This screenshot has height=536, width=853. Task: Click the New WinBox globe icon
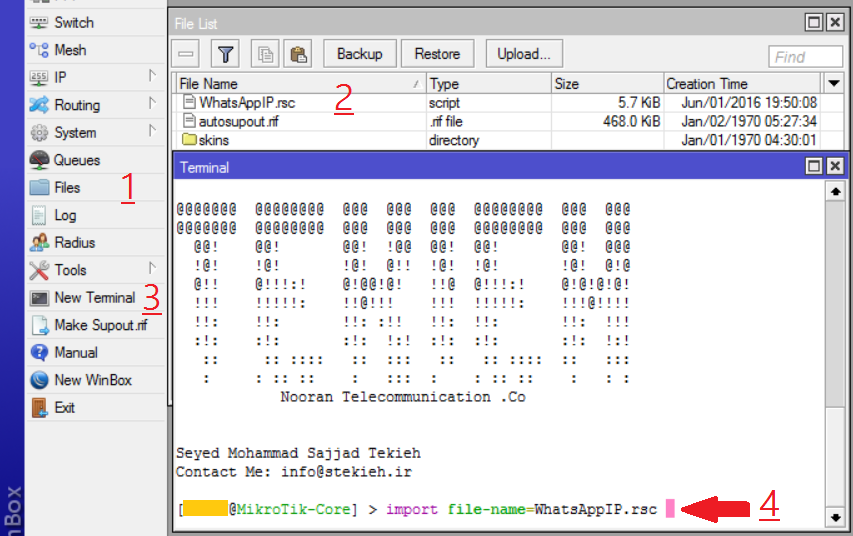39,380
